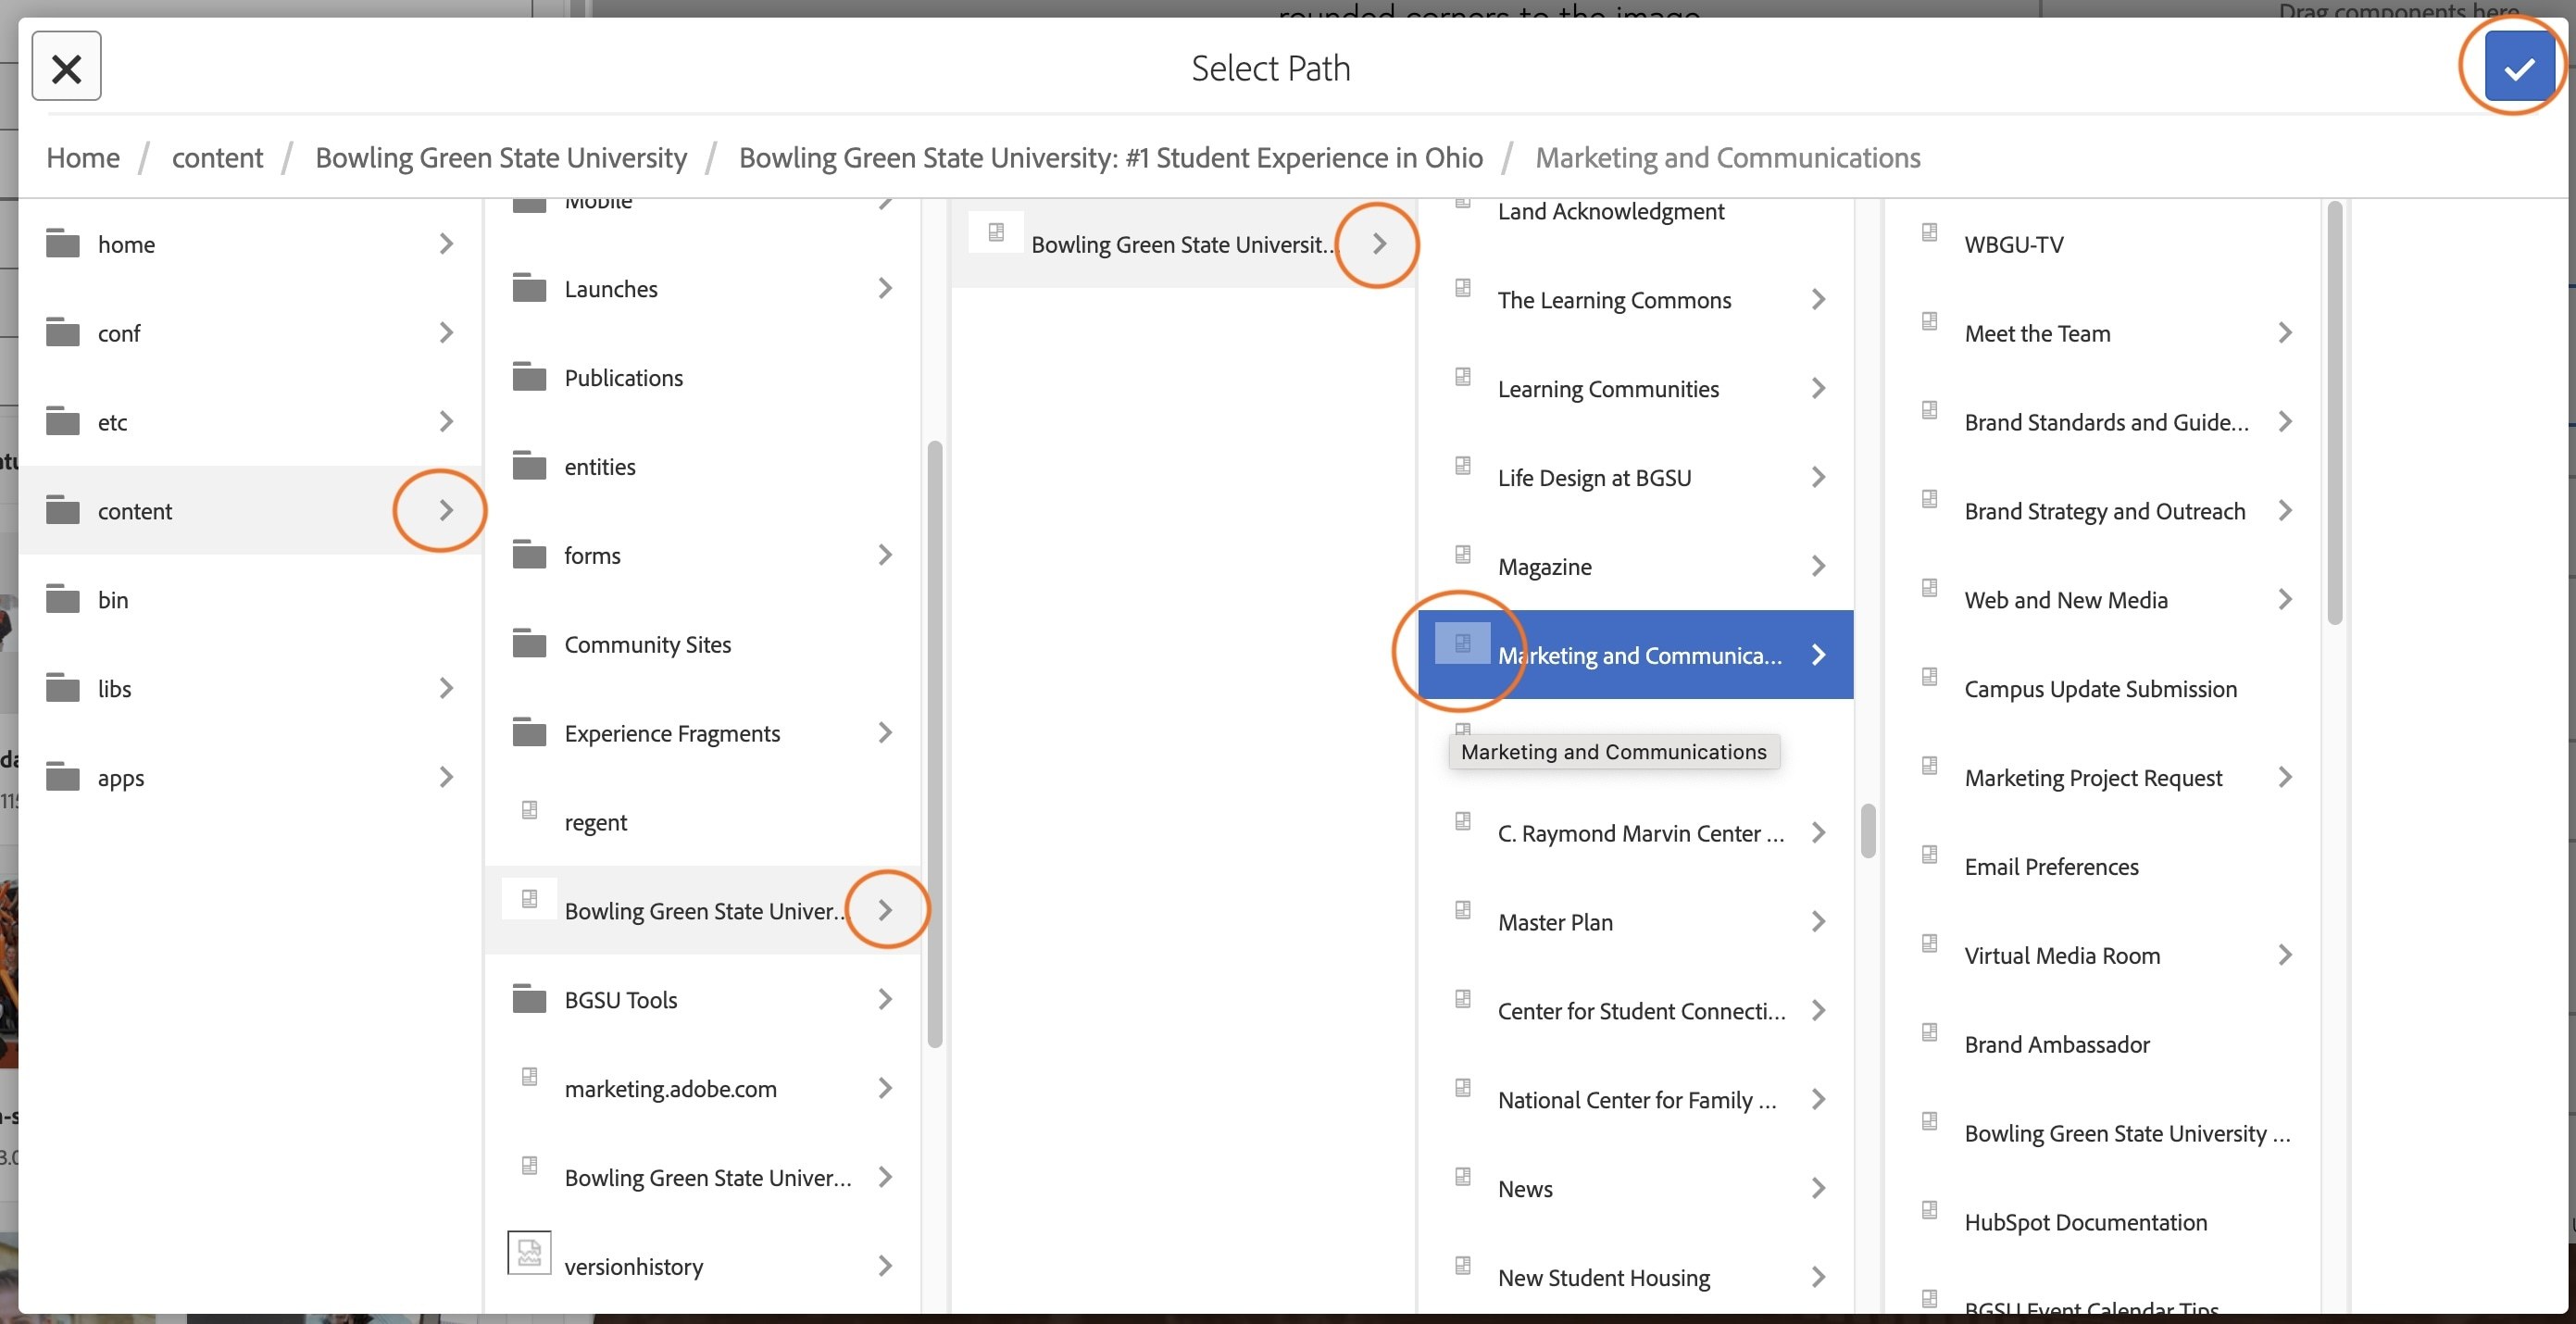2576x1324 pixels.
Task: Expand the Launches folder chevron
Action: coord(885,288)
